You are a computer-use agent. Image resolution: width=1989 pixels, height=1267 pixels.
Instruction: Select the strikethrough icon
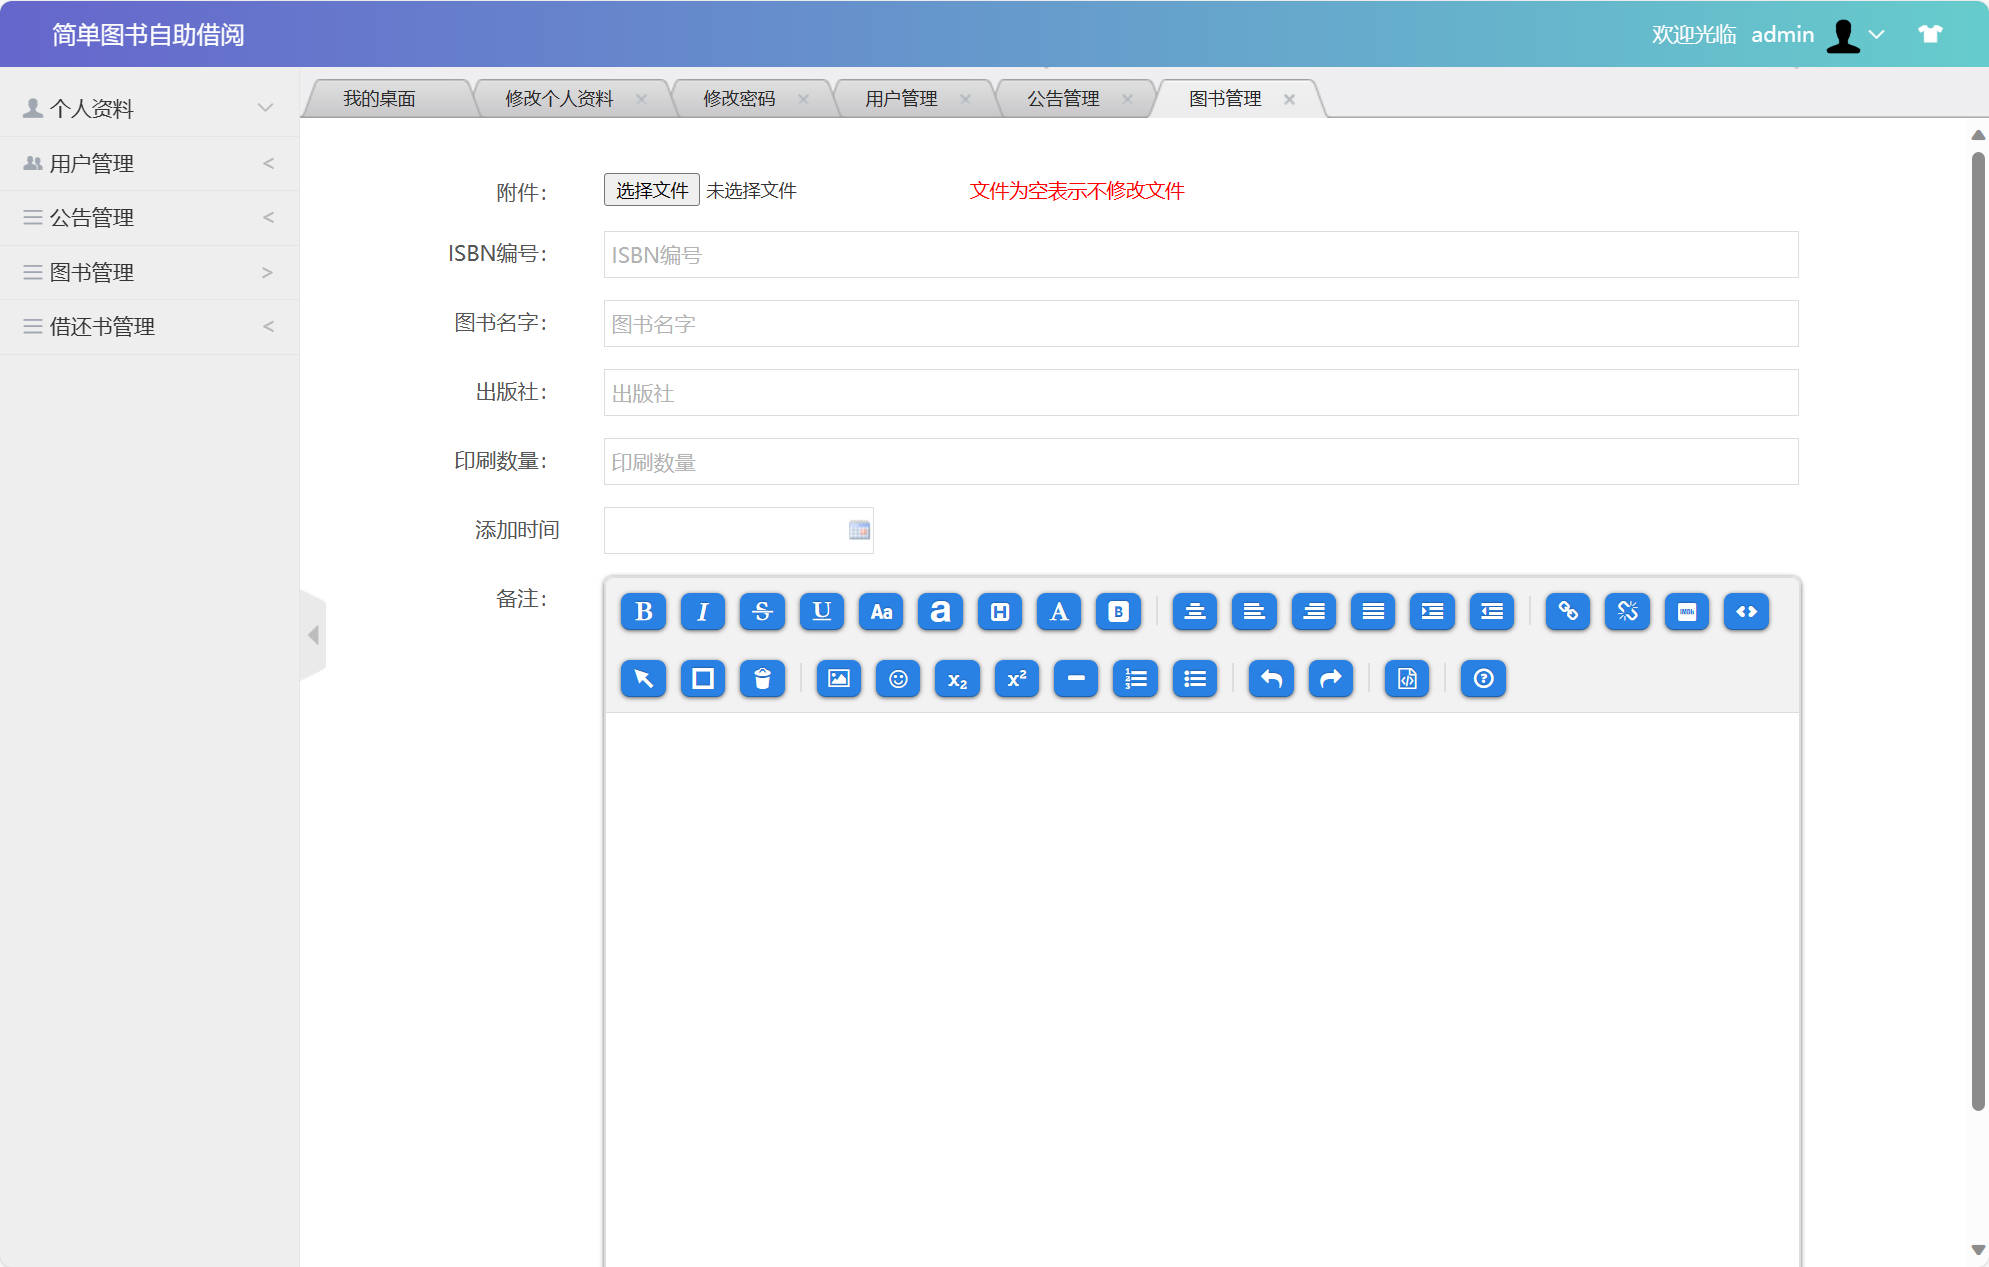point(763,612)
